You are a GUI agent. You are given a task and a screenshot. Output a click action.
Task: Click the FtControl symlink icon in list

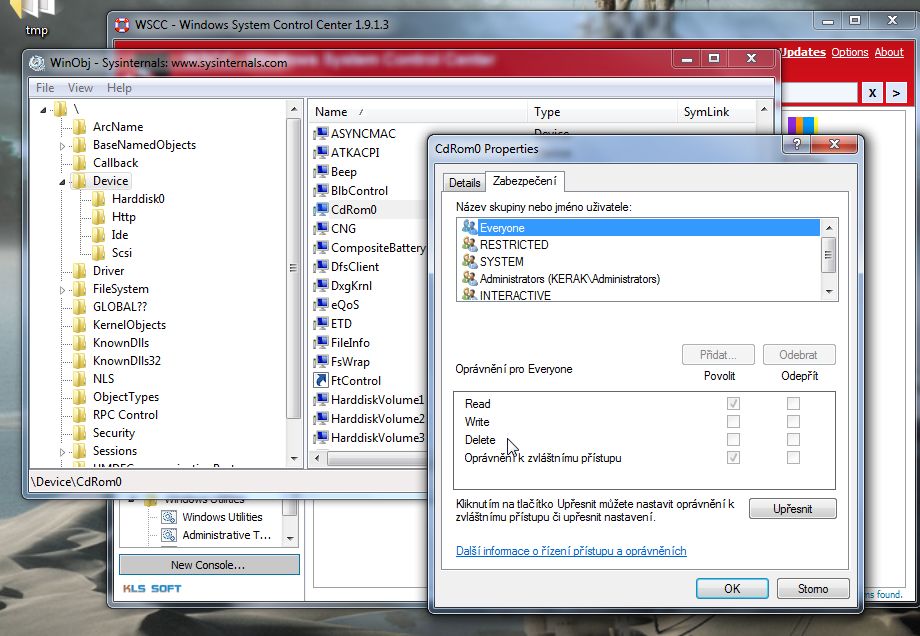321,381
